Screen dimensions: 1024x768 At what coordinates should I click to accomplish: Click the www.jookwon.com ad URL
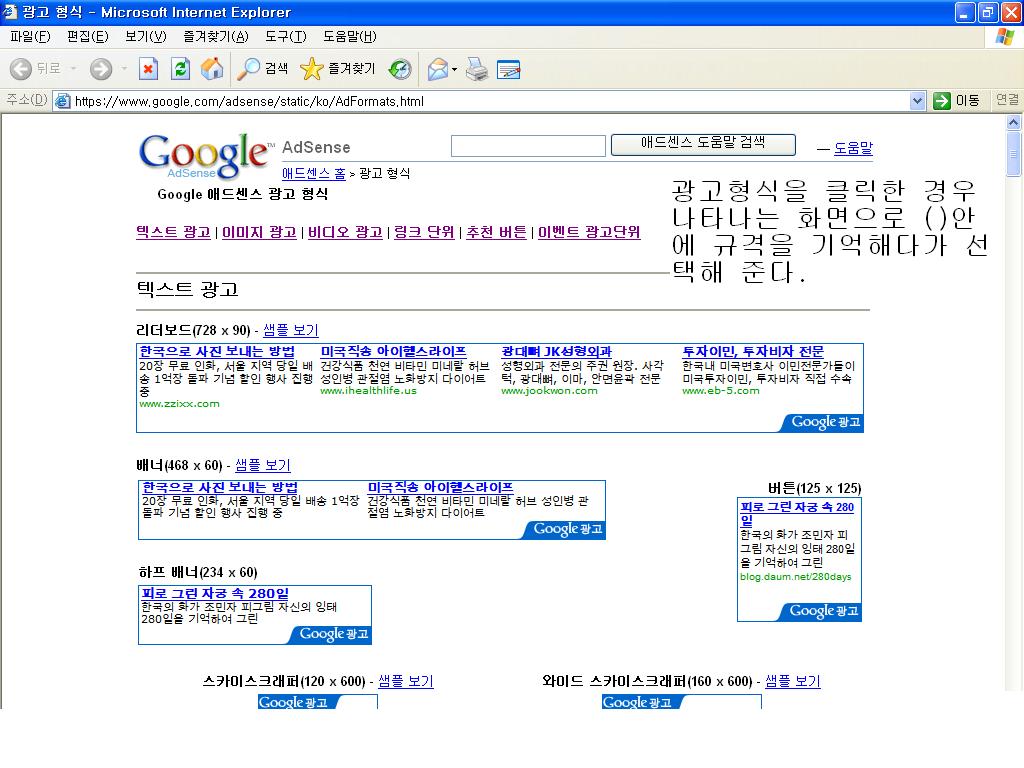pos(549,391)
